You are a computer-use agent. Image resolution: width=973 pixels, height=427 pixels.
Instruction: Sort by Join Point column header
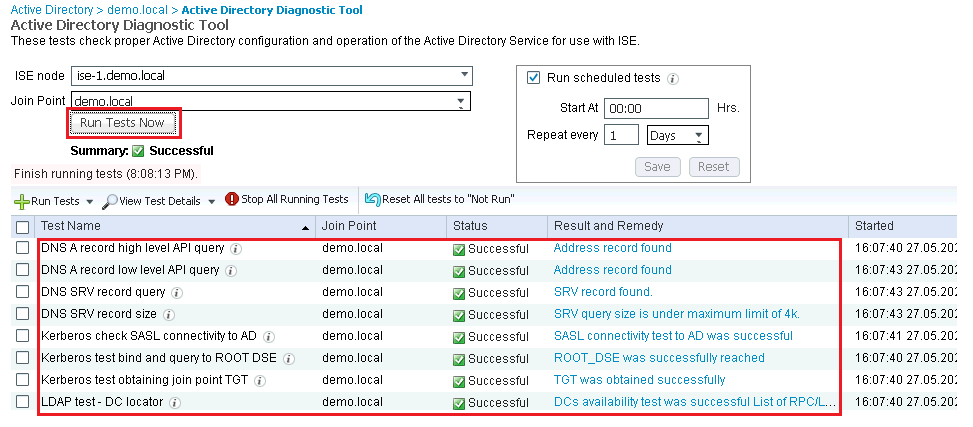click(x=381, y=226)
